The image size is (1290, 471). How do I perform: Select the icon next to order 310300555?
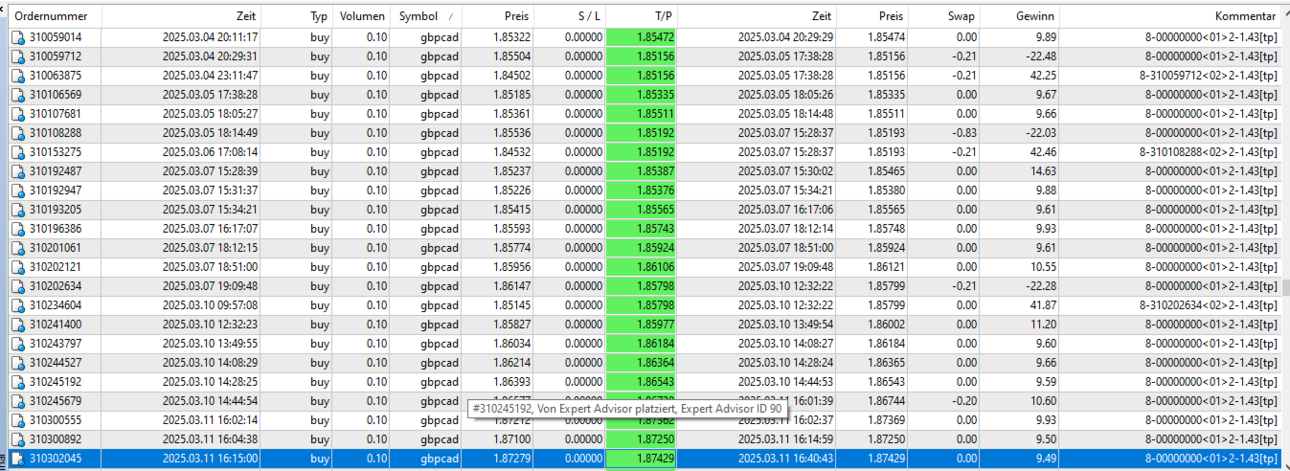tap(18, 420)
